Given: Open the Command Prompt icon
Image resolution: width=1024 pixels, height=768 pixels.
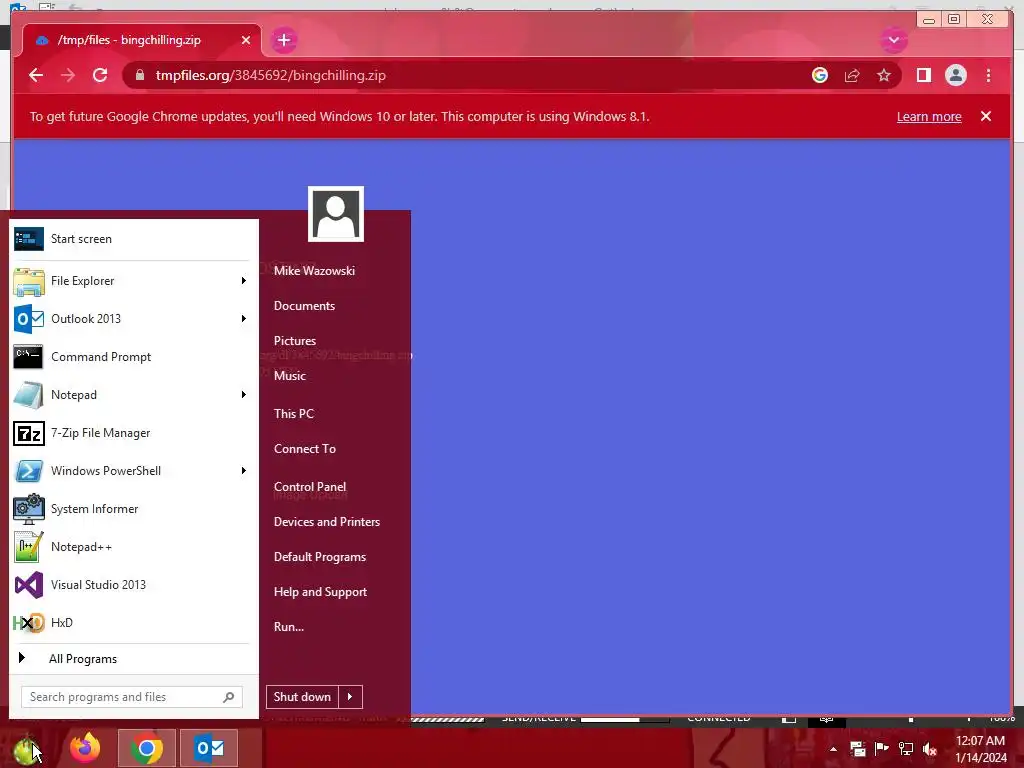Looking at the screenshot, I should (x=29, y=357).
